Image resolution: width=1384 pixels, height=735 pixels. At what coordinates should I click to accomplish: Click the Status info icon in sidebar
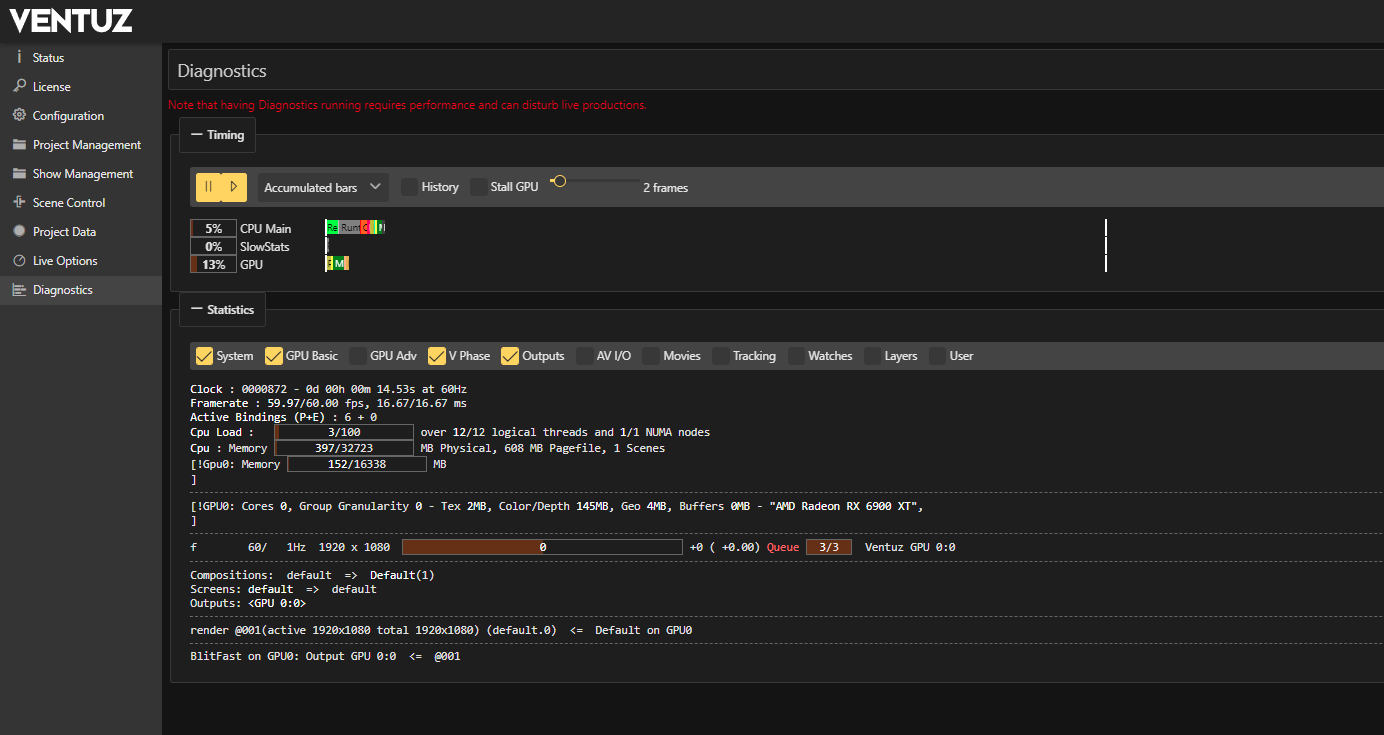coord(19,57)
